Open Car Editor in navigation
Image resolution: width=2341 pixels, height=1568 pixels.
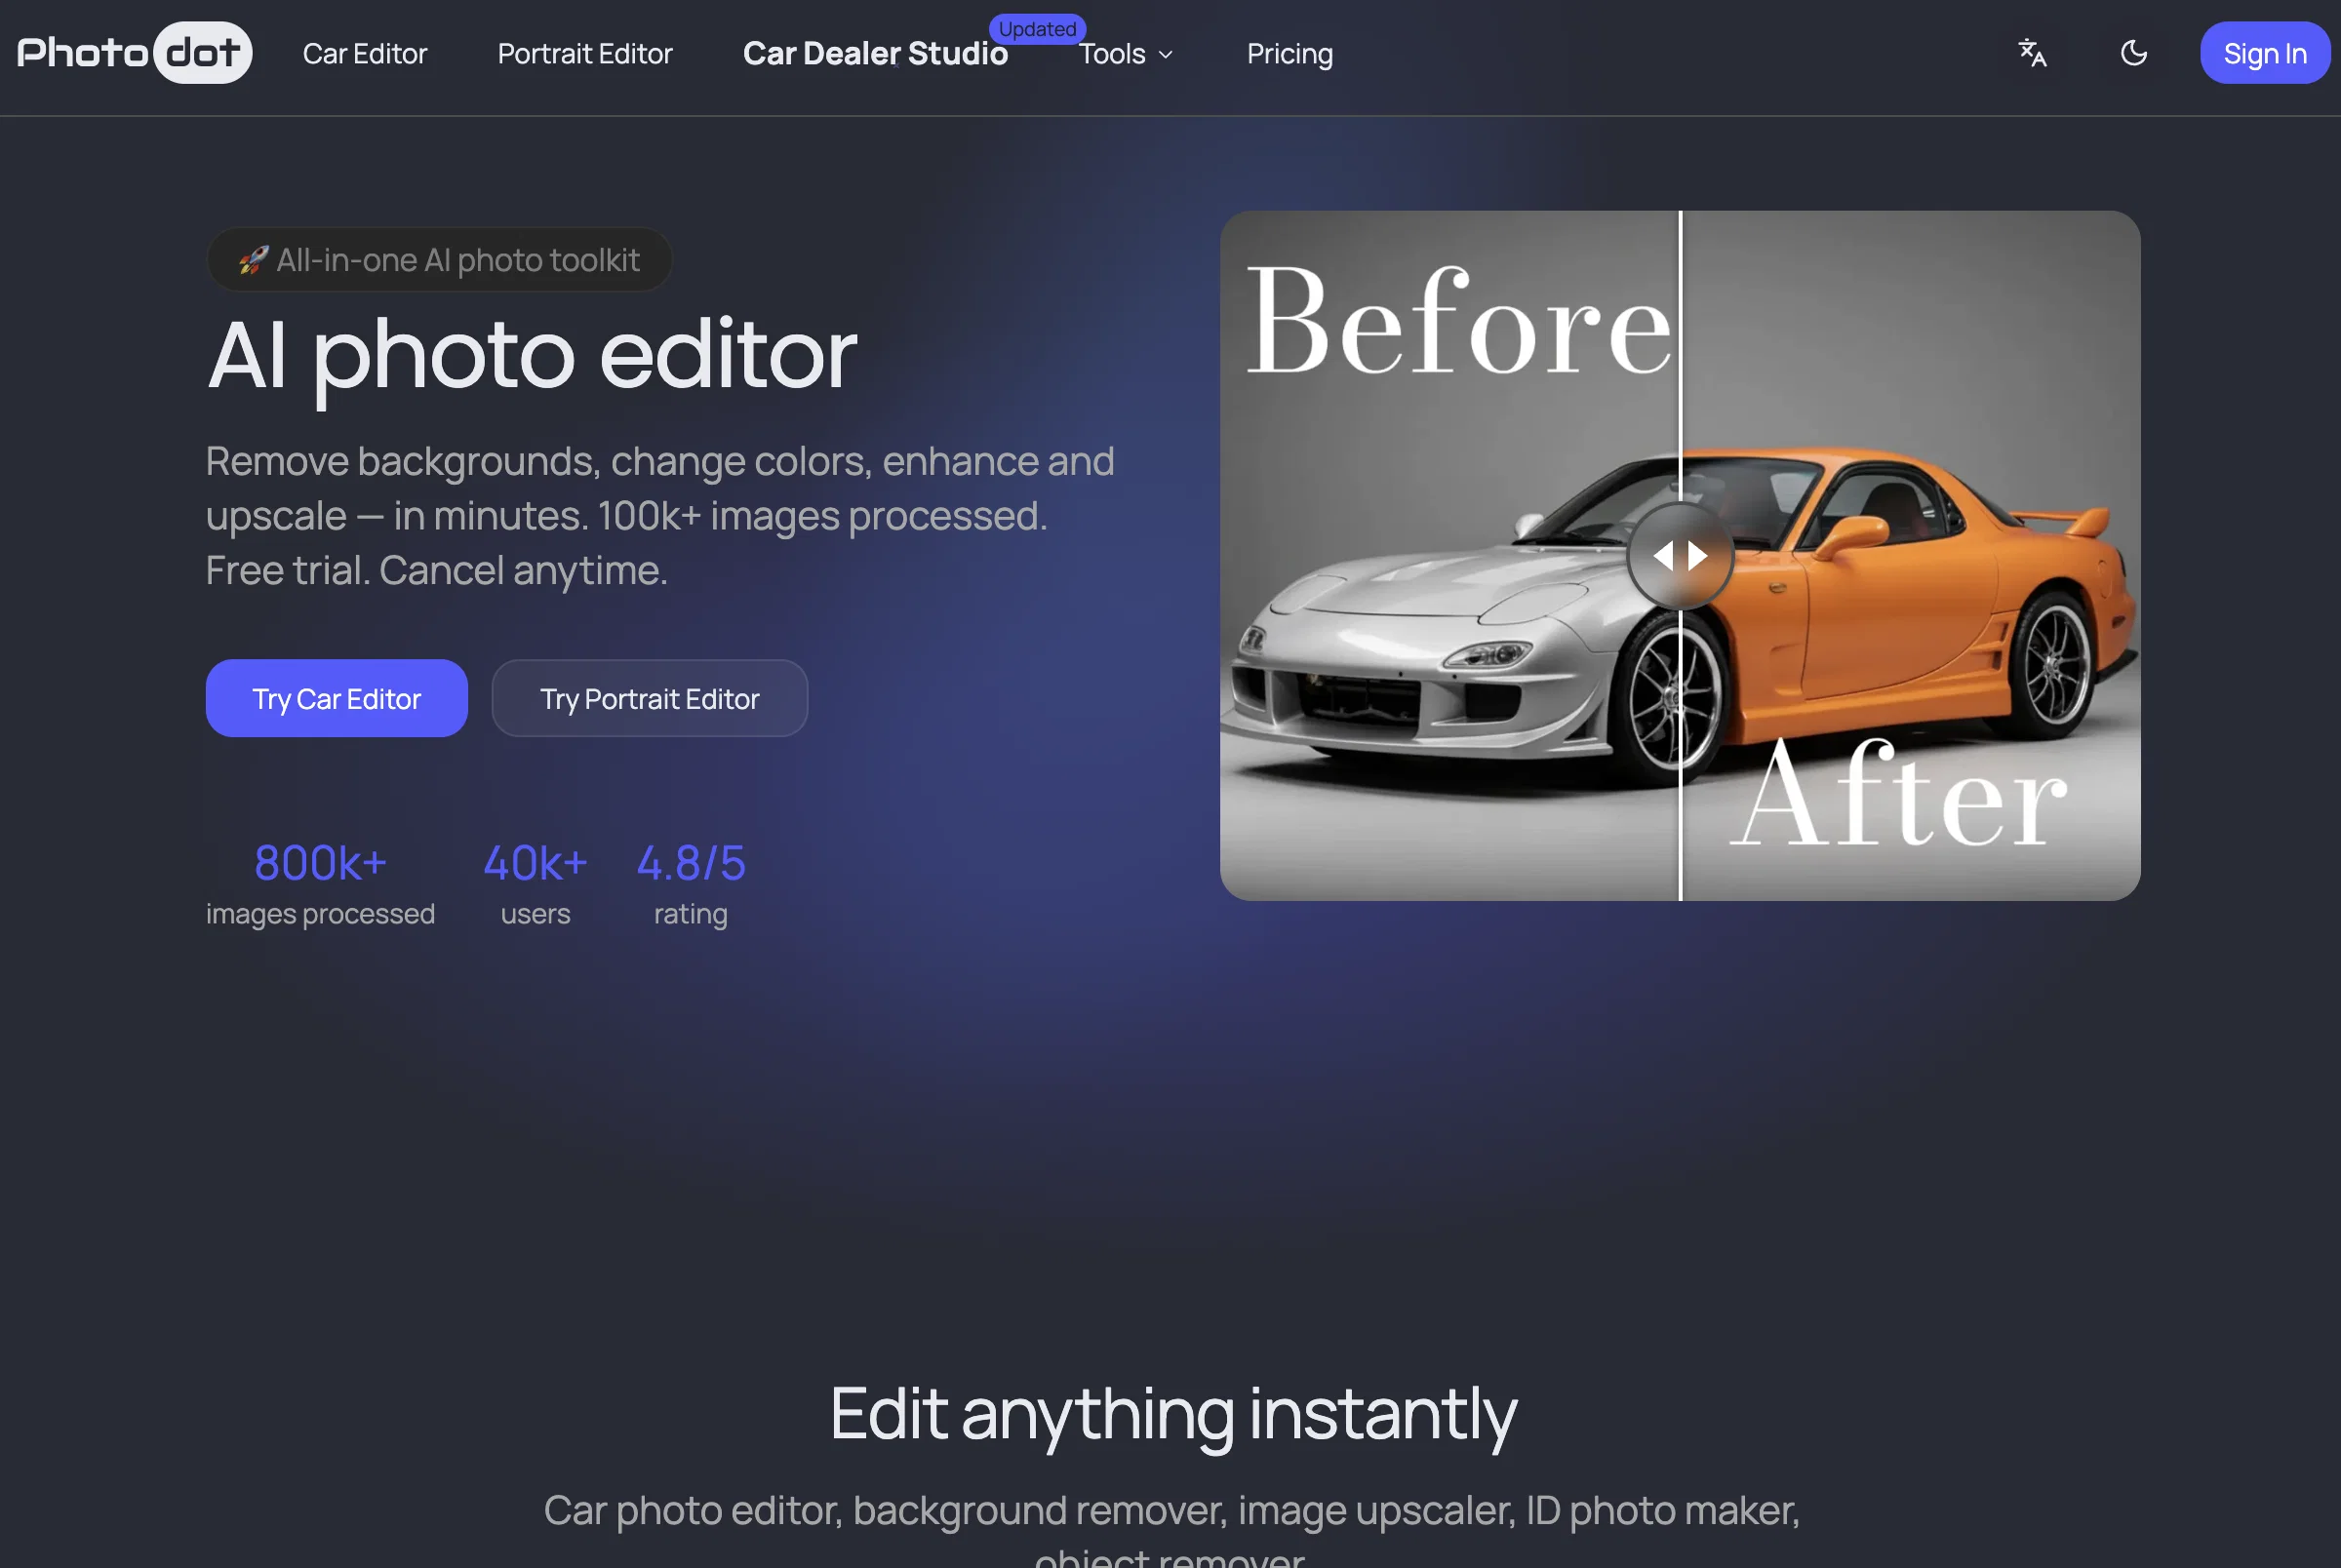pyautogui.click(x=365, y=54)
